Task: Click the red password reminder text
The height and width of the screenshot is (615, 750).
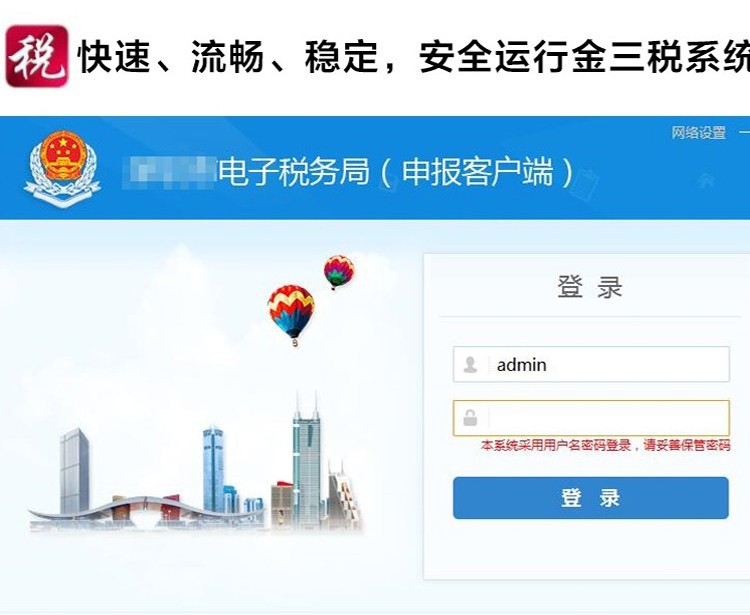Action: tap(606, 446)
